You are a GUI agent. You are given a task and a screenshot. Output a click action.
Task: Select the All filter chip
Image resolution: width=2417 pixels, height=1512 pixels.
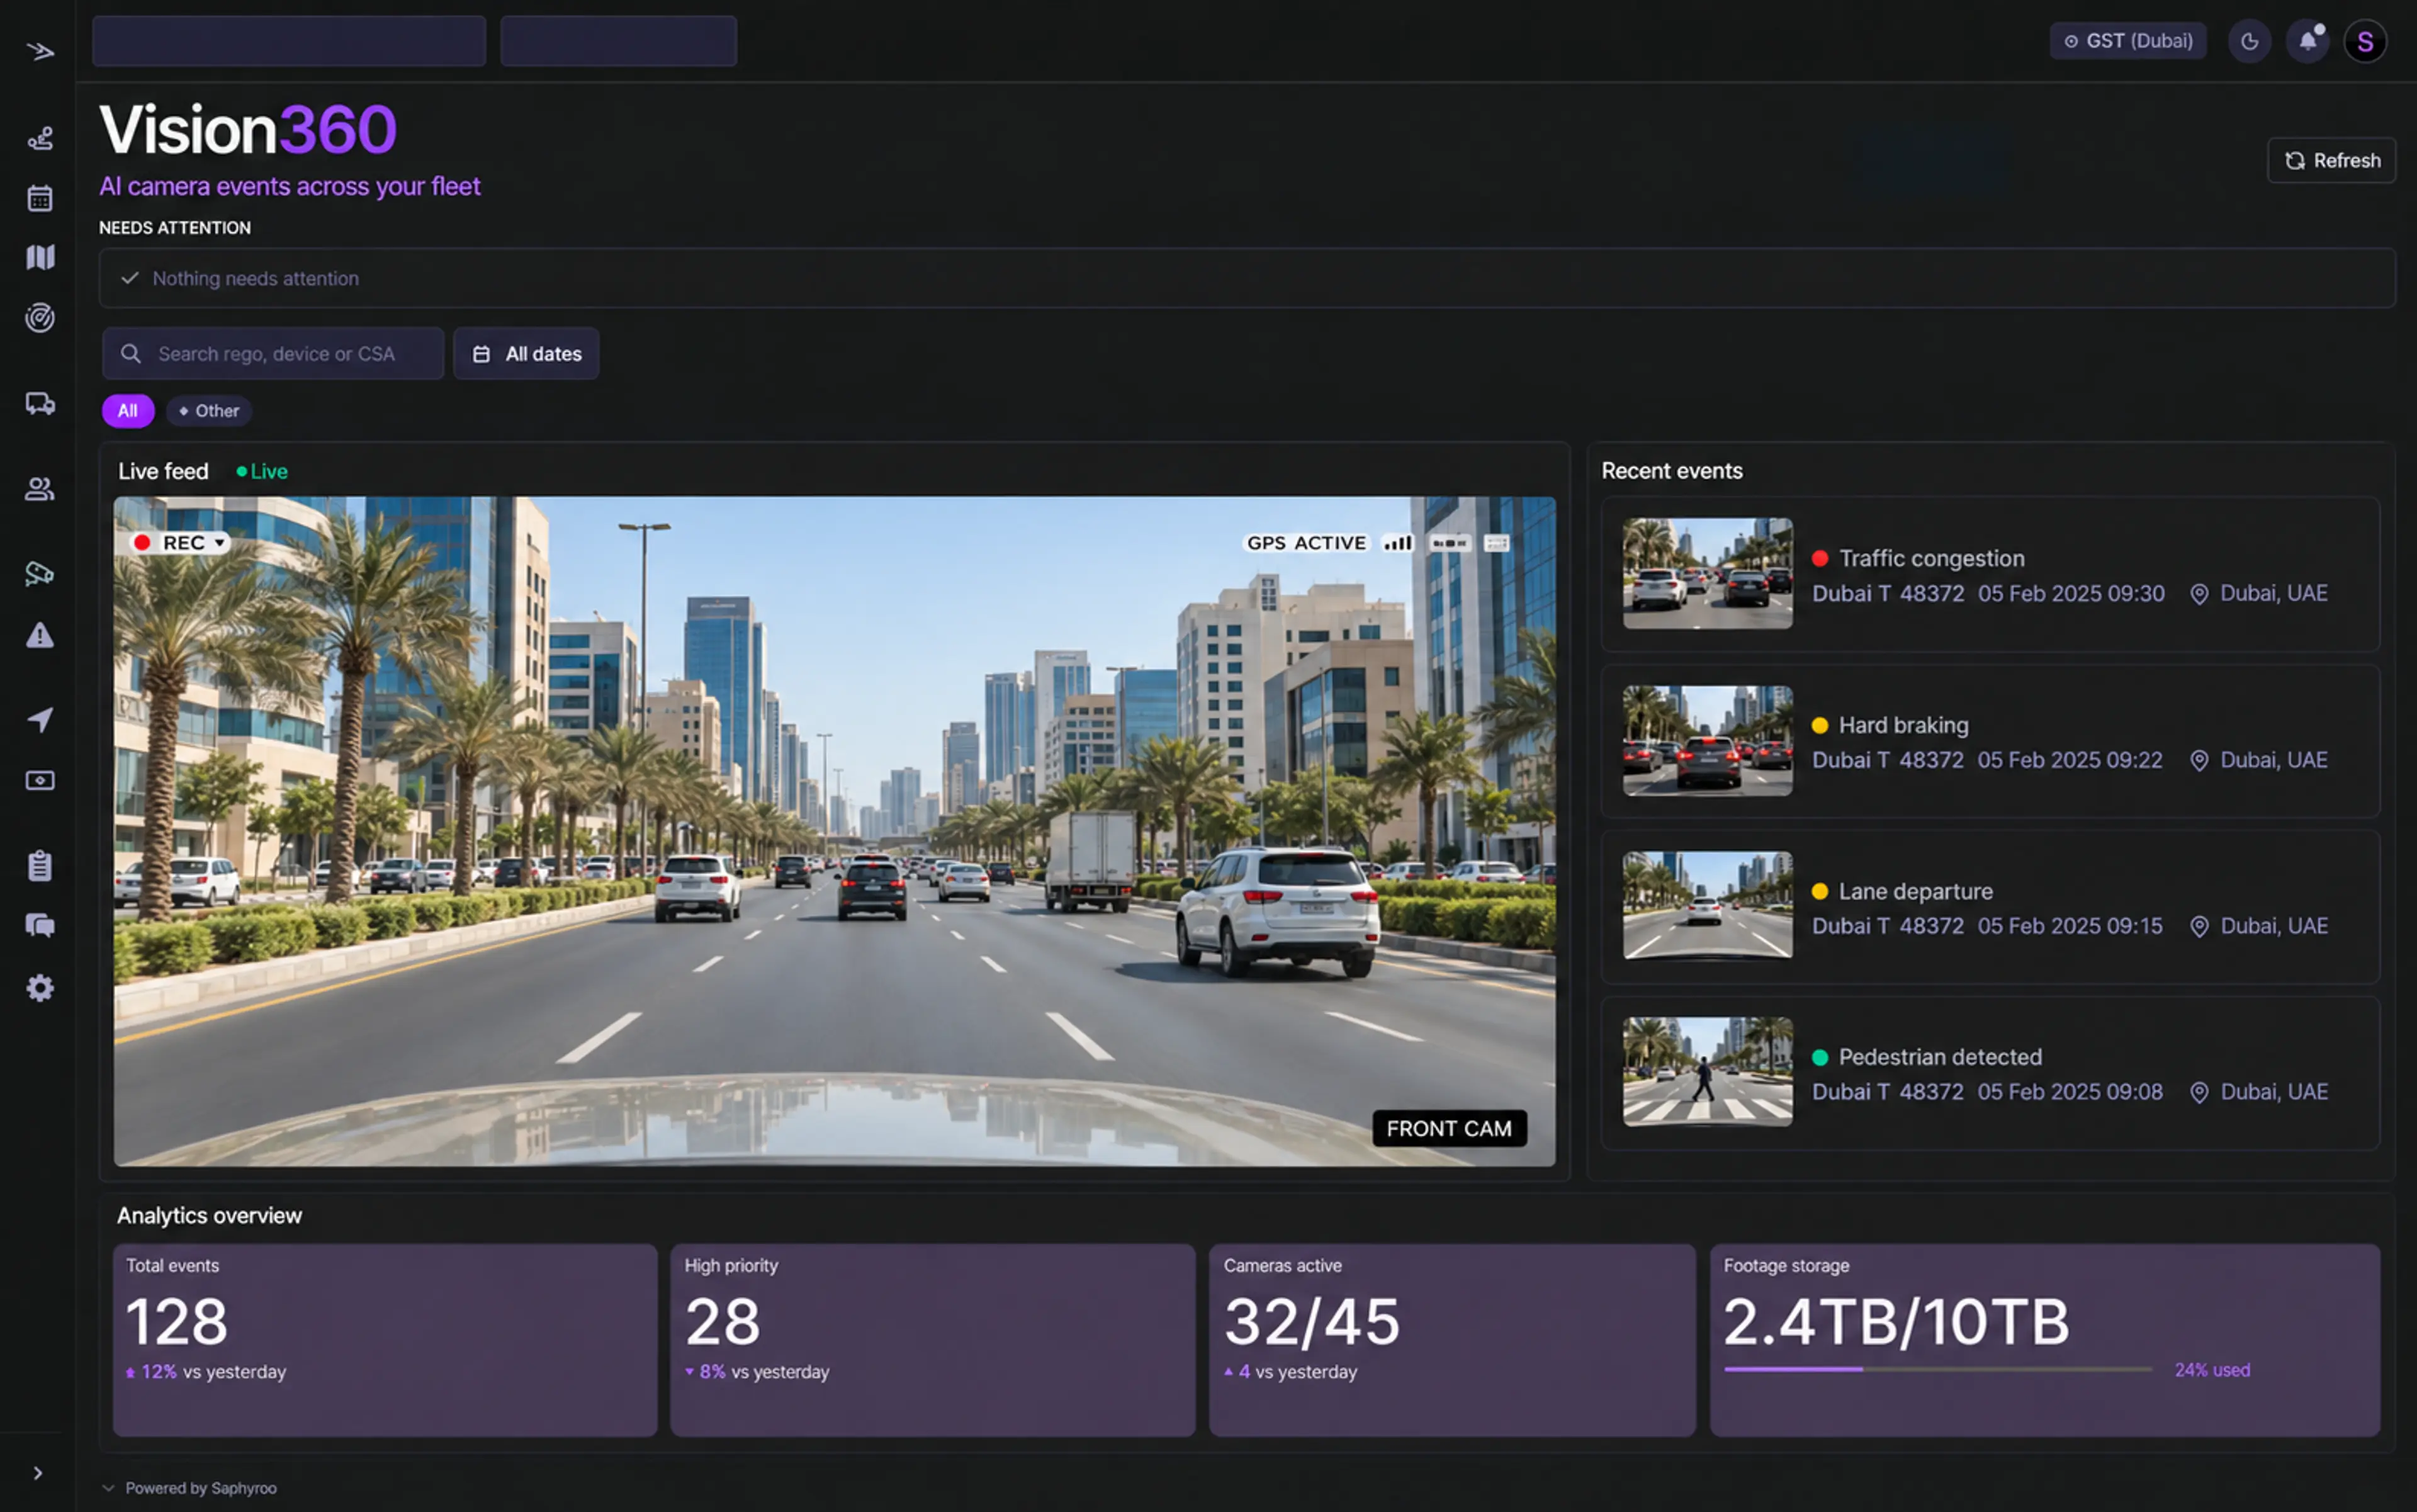128,411
